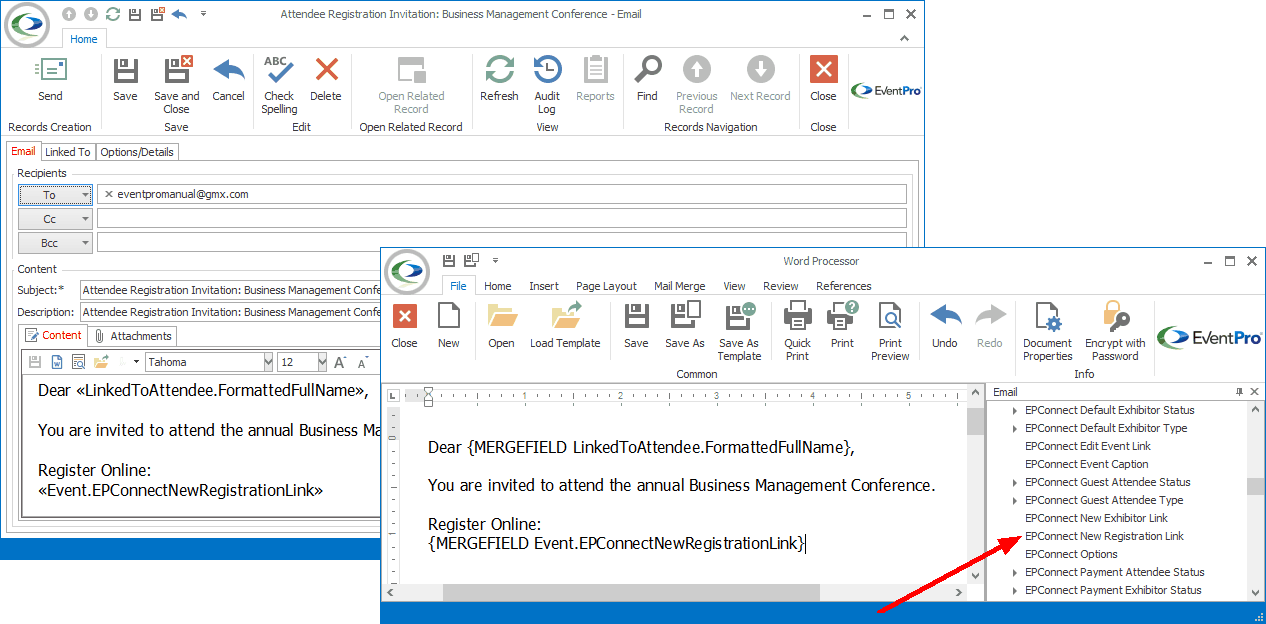Expand EPConnect Guest Attendee Status node
The width and height of the screenshot is (1266, 624).
[1015, 483]
